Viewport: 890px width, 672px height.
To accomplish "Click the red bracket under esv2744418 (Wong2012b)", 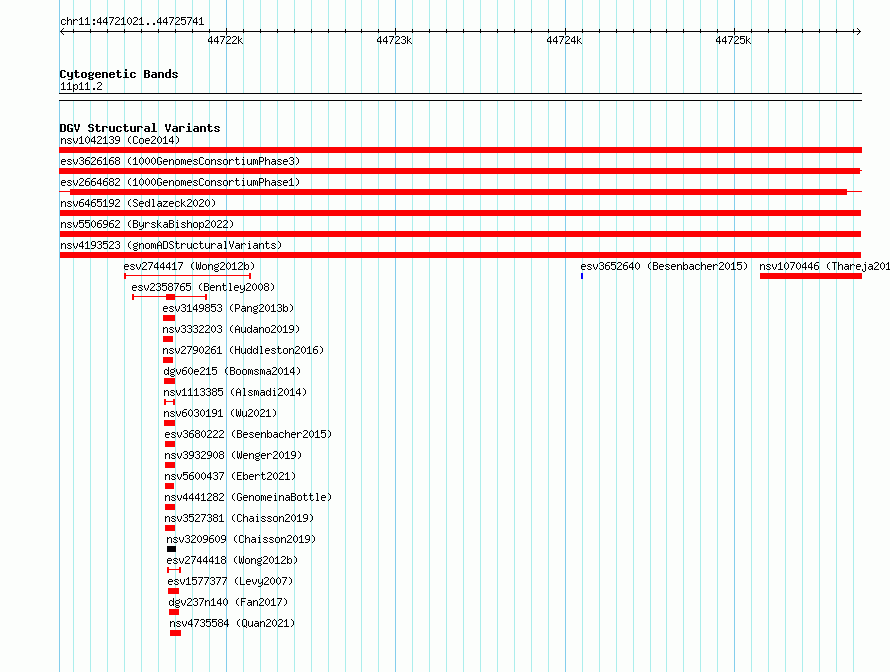I will 174,570.
